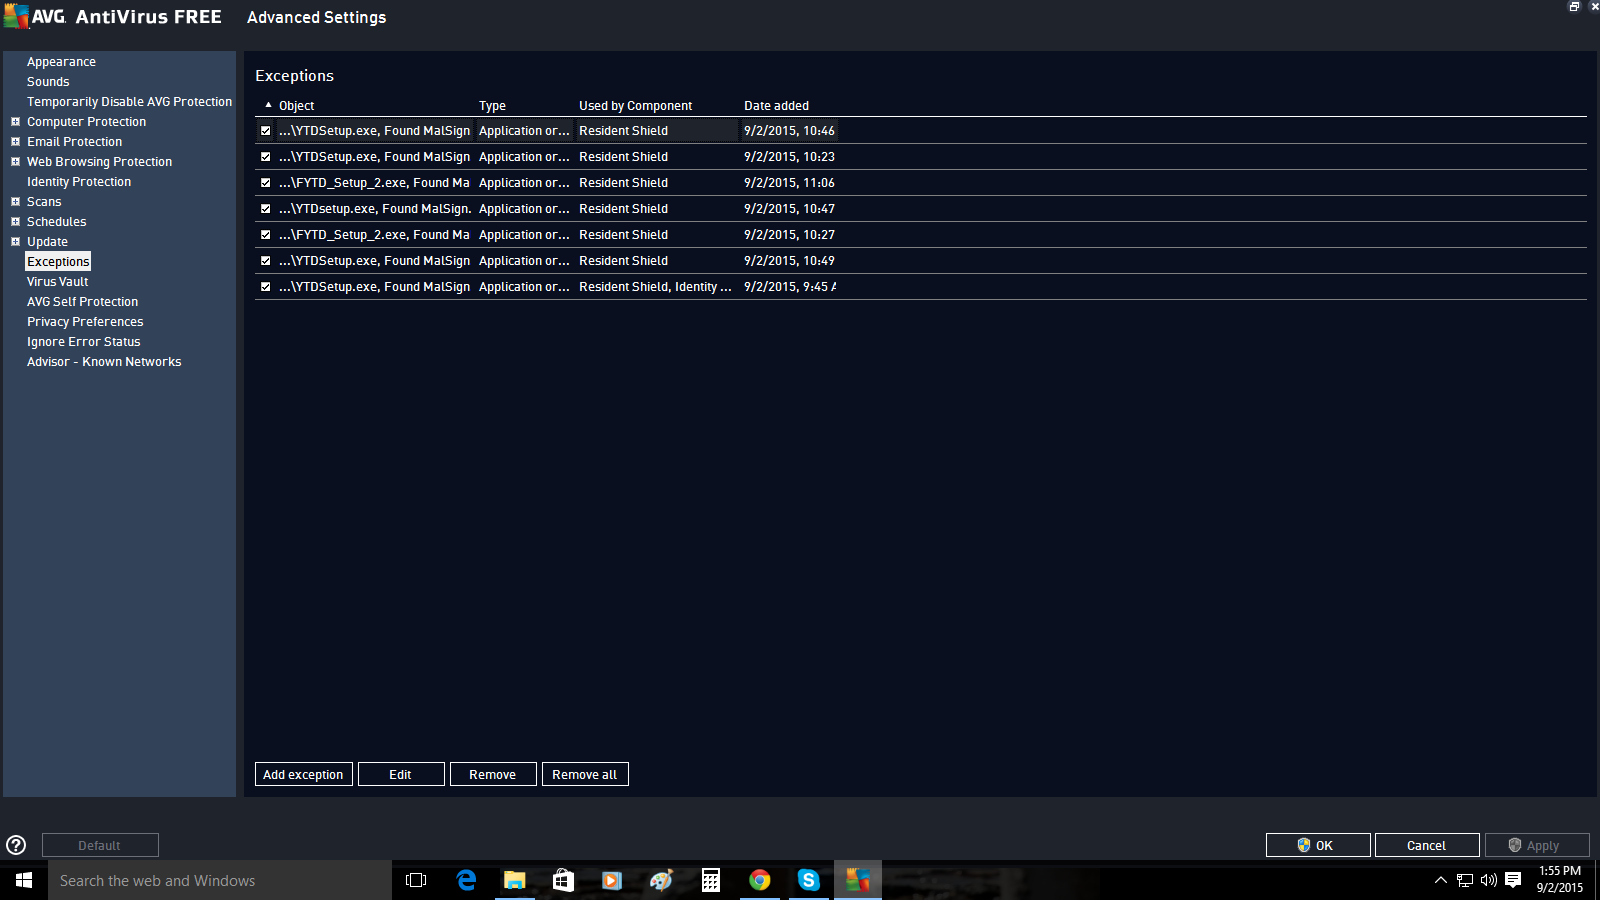Viewport: 1600px width, 900px height.
Task: Open network status tray icon
Action: point(1465,880)
